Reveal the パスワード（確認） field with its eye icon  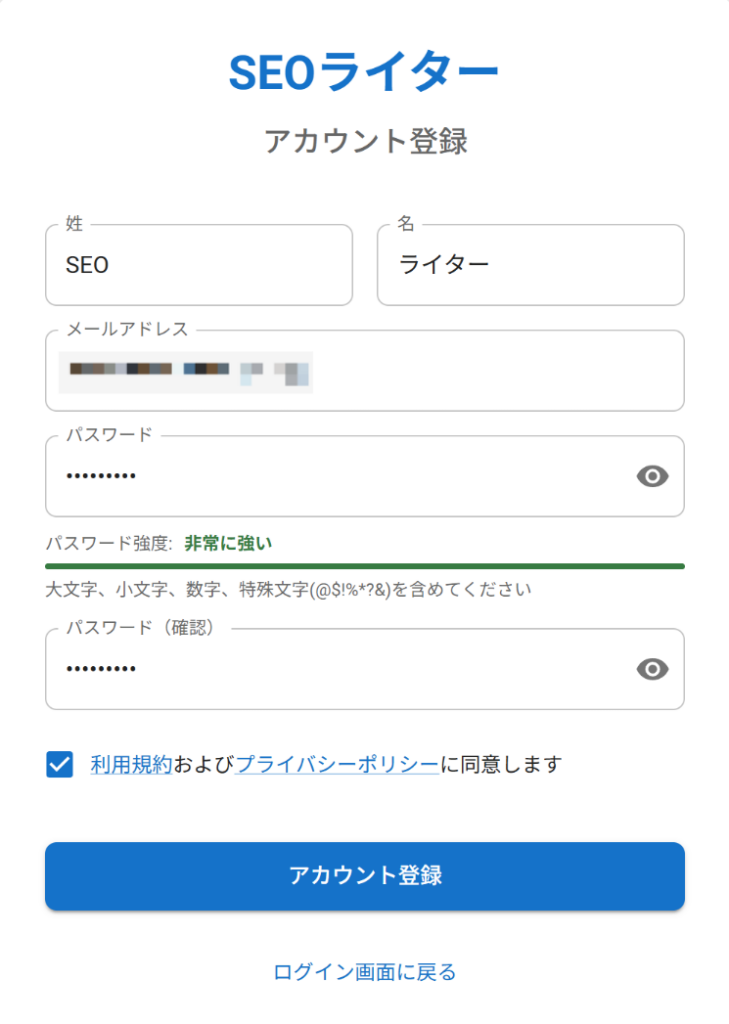pos(652,670)
